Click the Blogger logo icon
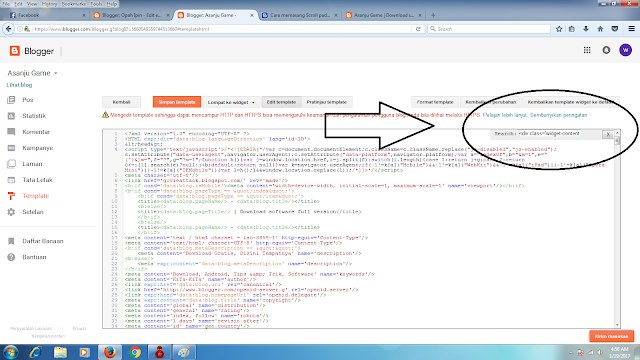The image size is (640, 360). [x=15, y=51]
